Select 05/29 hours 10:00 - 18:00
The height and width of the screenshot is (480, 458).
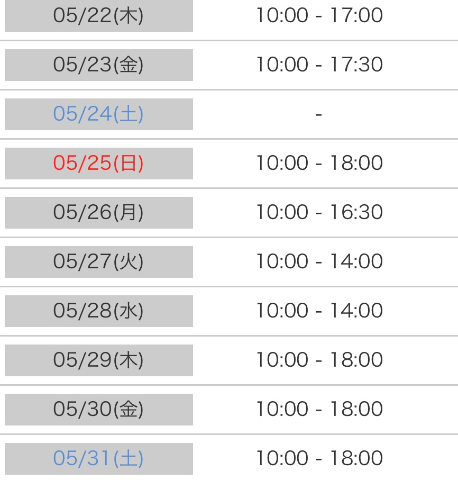[320, 360]
